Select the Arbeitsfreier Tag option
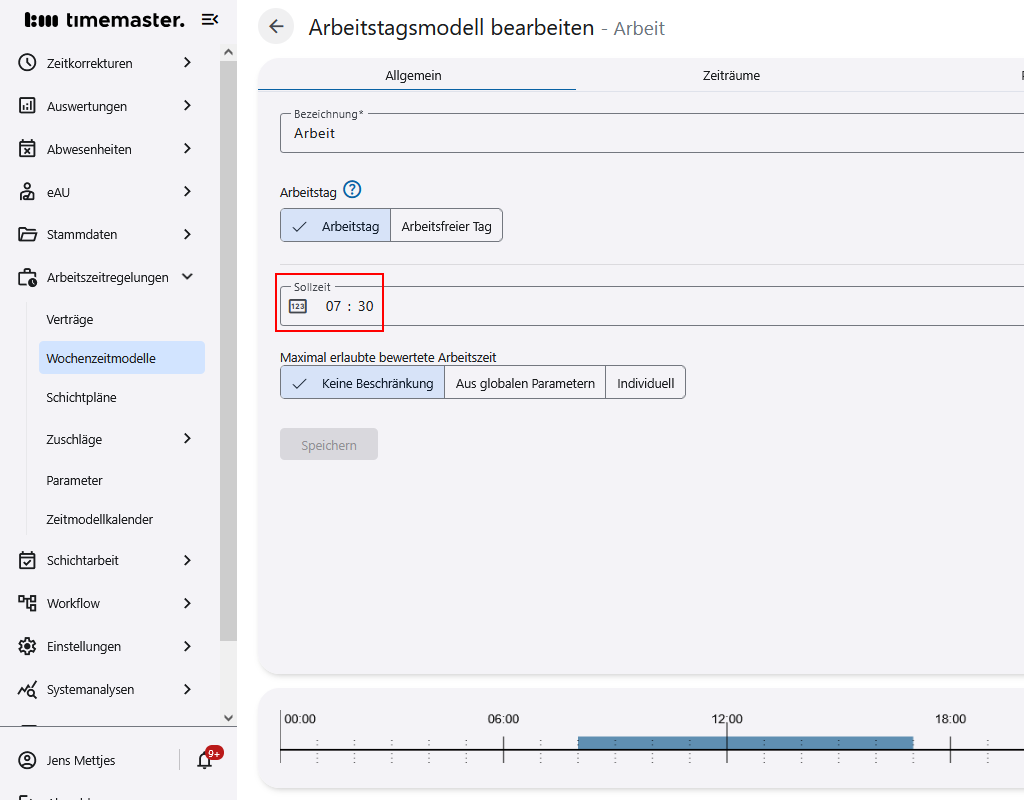1024x800 pixels. click(446, 226)
